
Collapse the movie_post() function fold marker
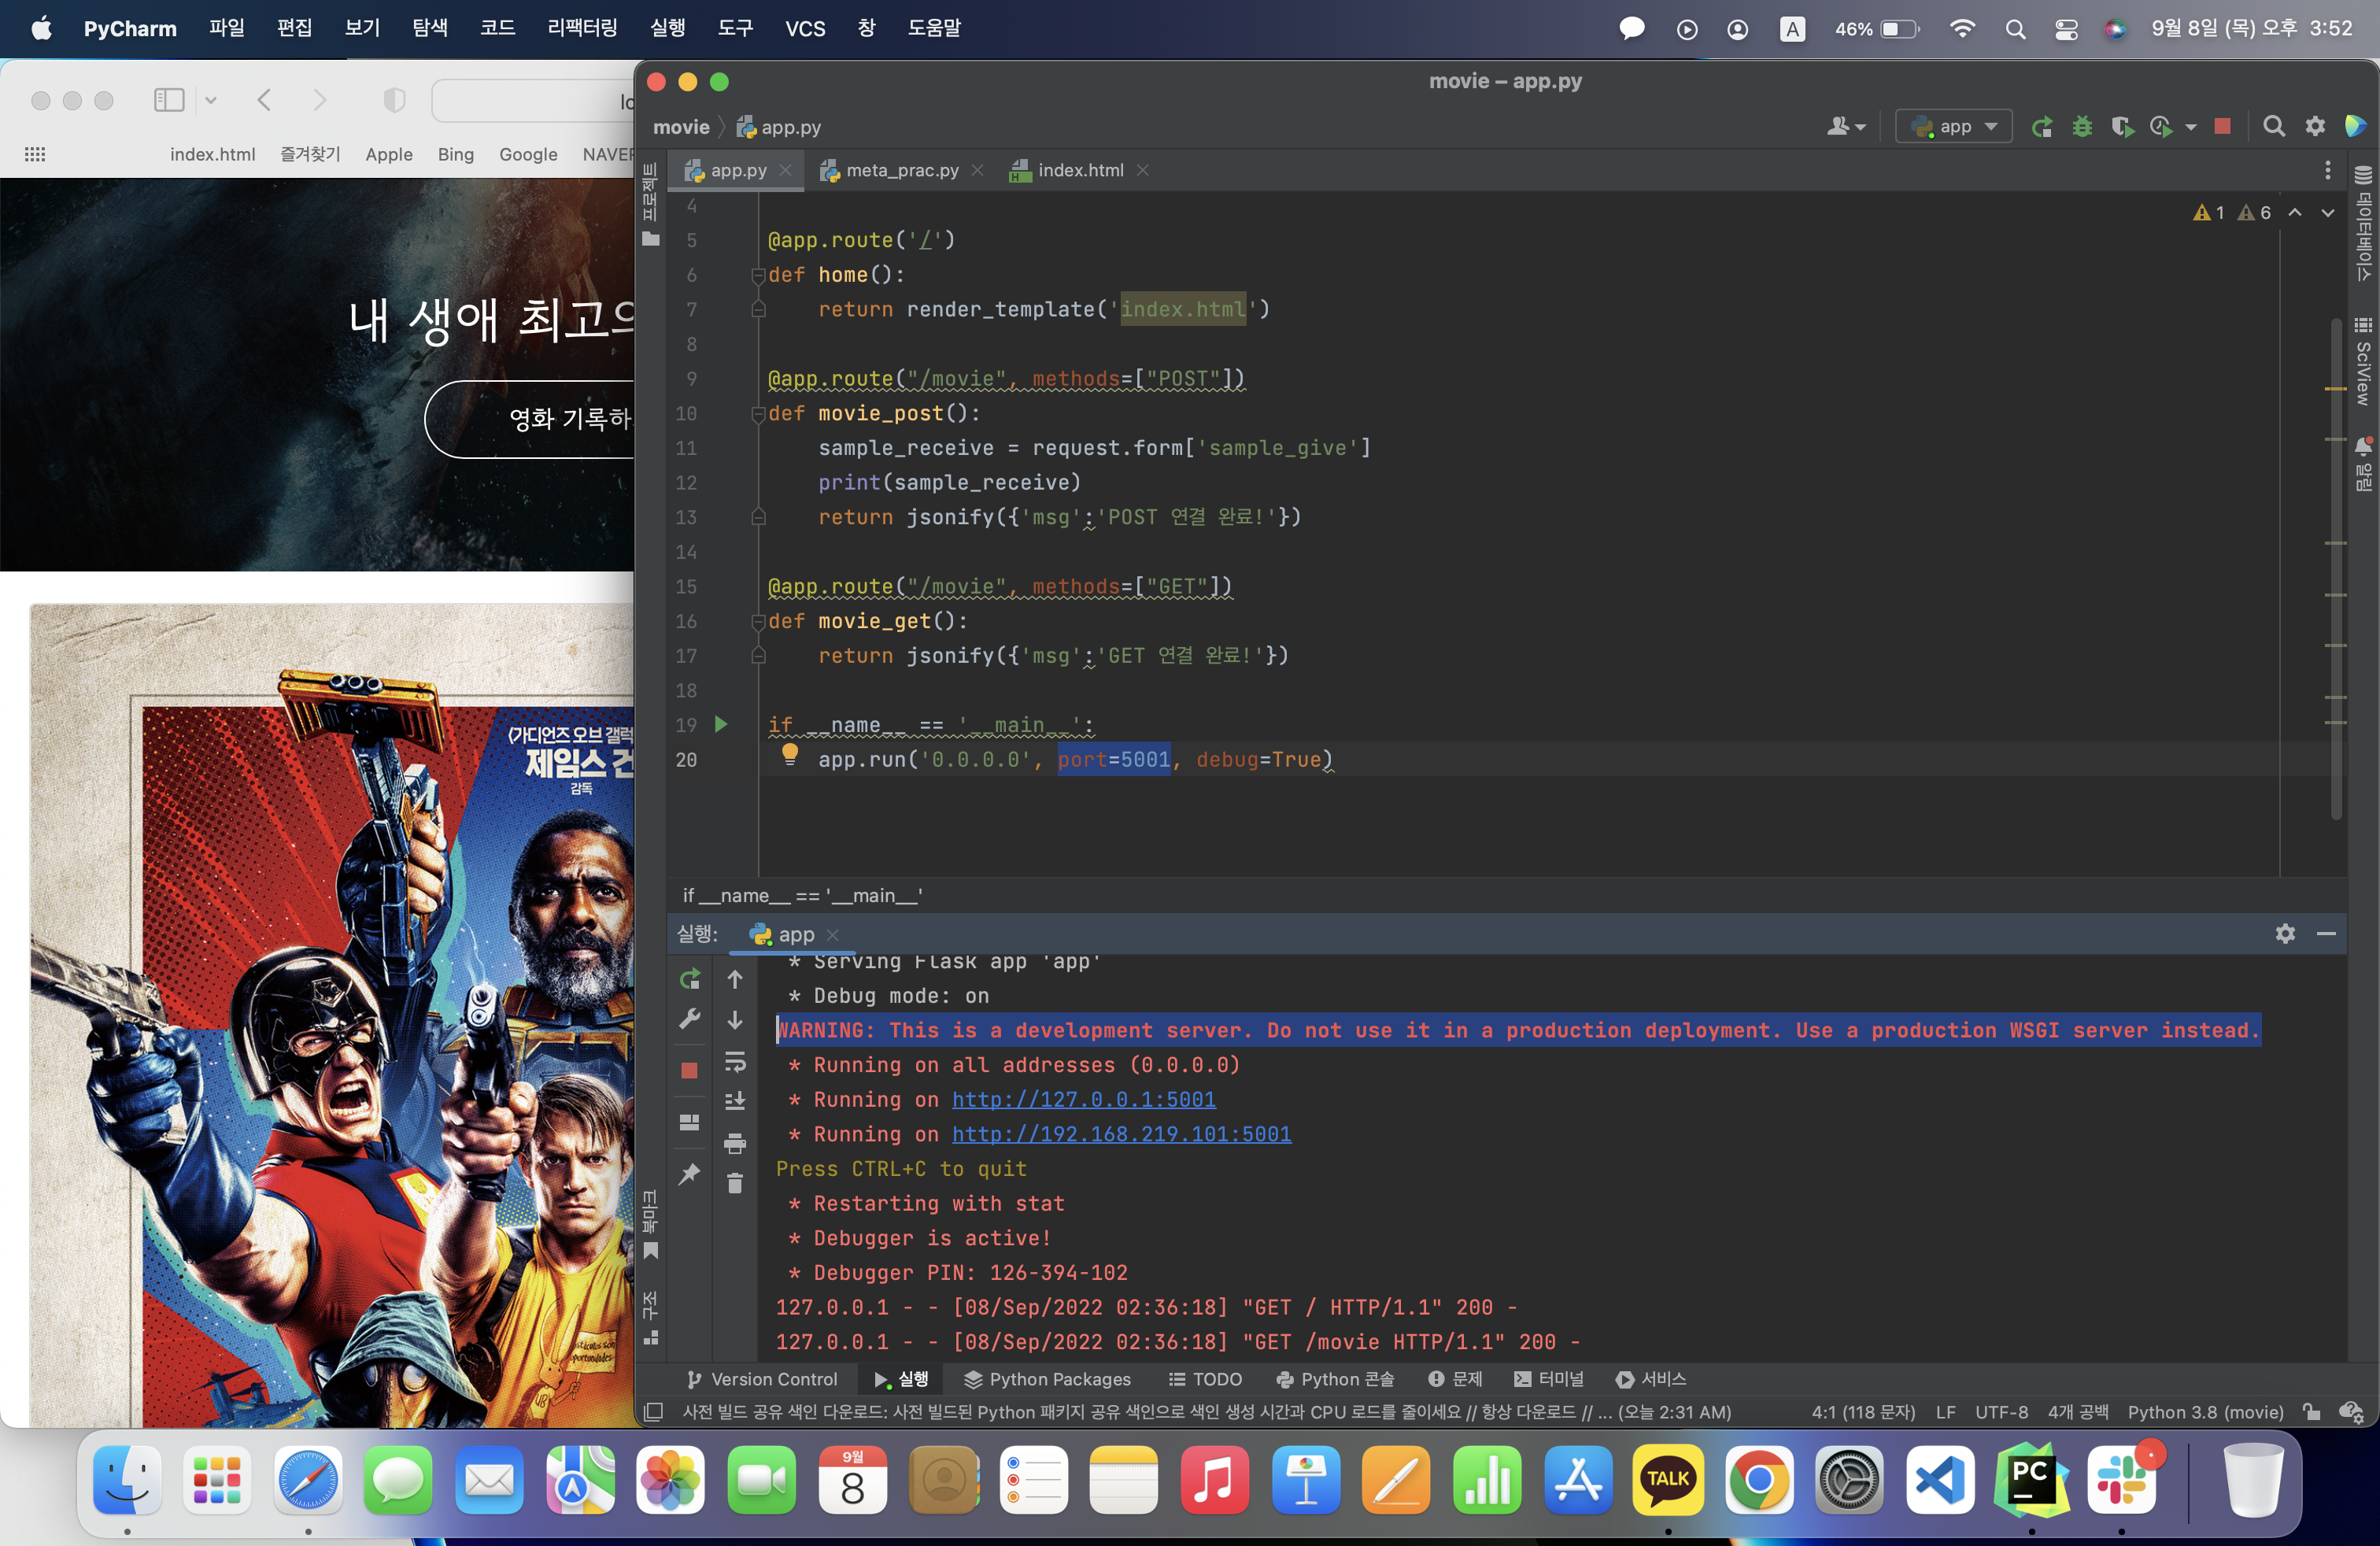point(758,414)
